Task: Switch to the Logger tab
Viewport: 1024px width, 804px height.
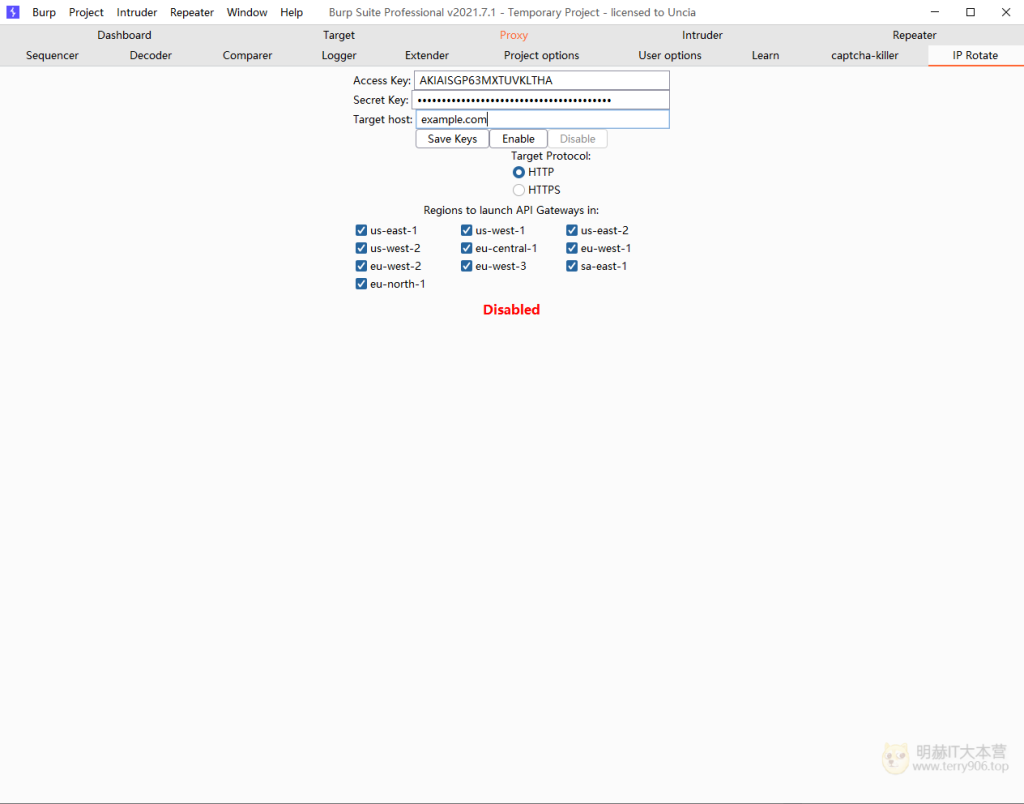Action: [339, 56]
